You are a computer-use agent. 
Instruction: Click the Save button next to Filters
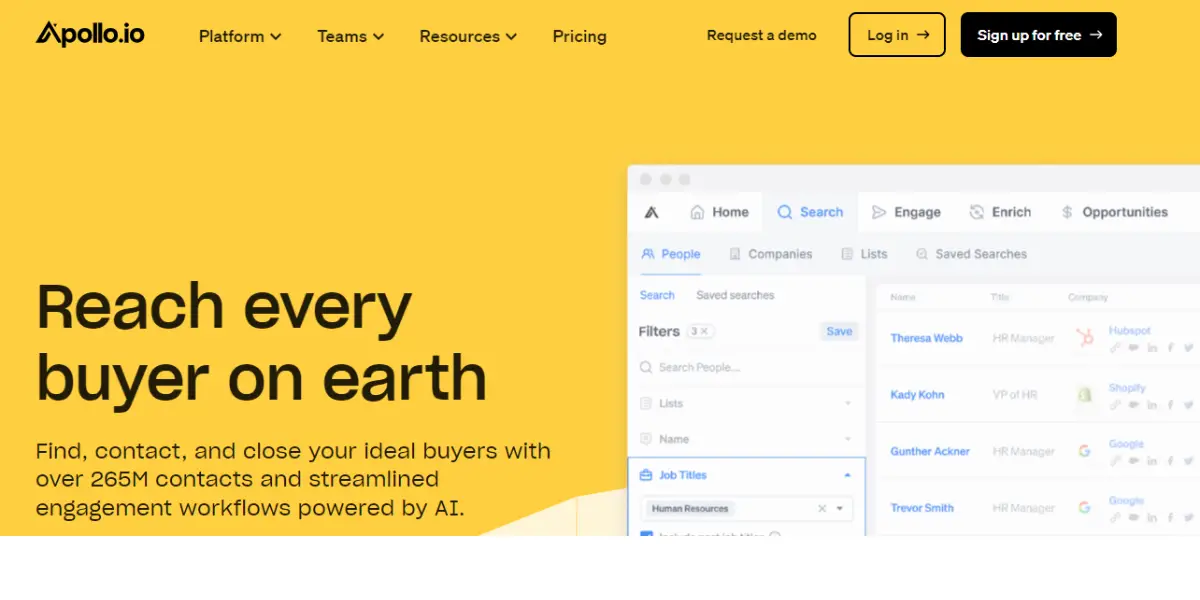pyautogui.click(x=839, y=331)
